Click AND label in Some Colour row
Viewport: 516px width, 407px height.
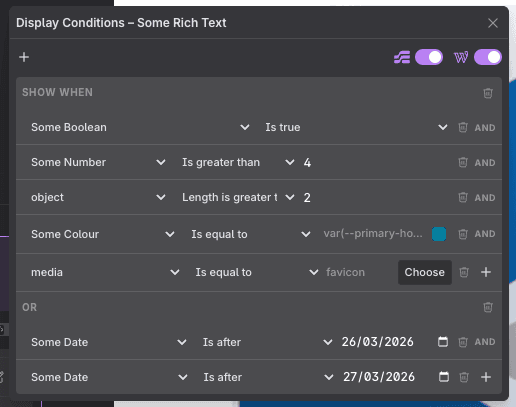(485, 234)
